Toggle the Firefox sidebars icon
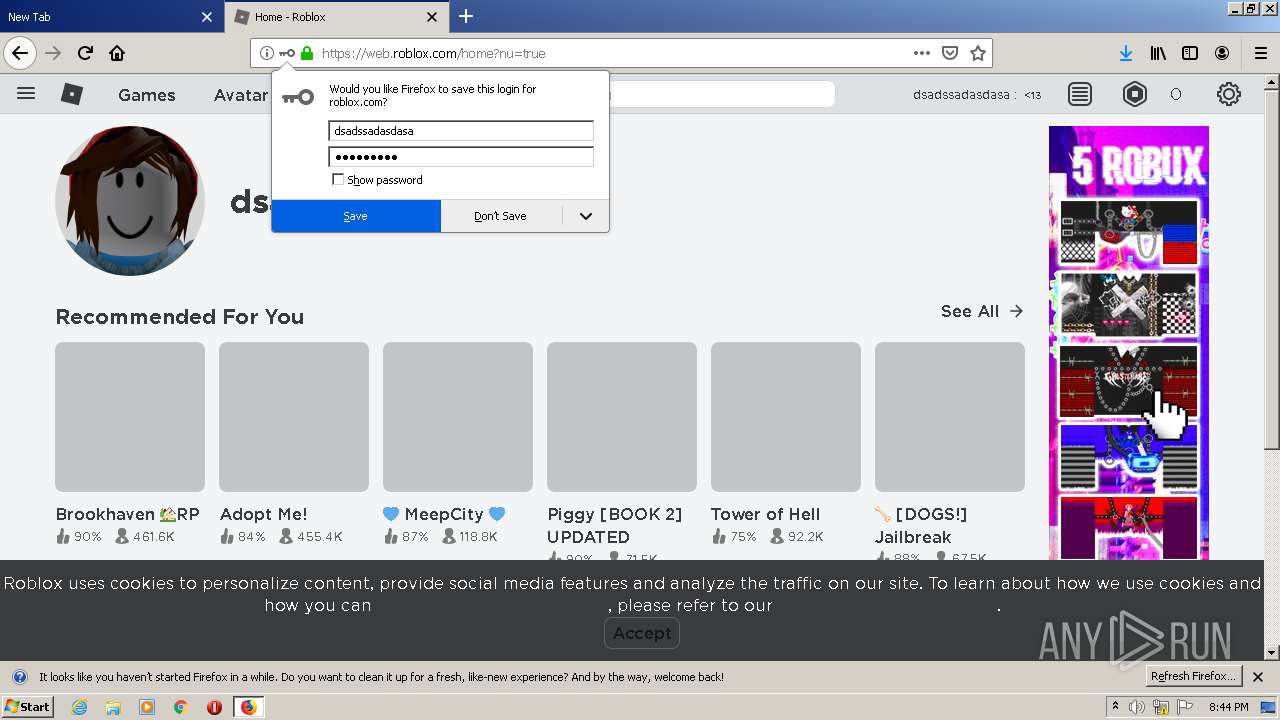1280x720 pixels. tap(1190, 53)
